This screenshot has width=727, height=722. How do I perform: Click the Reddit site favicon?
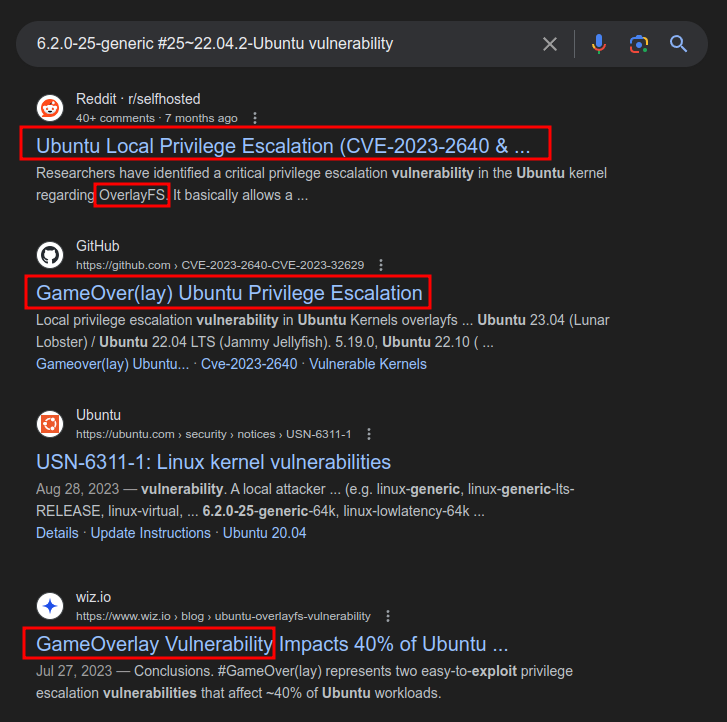point(50,108)
